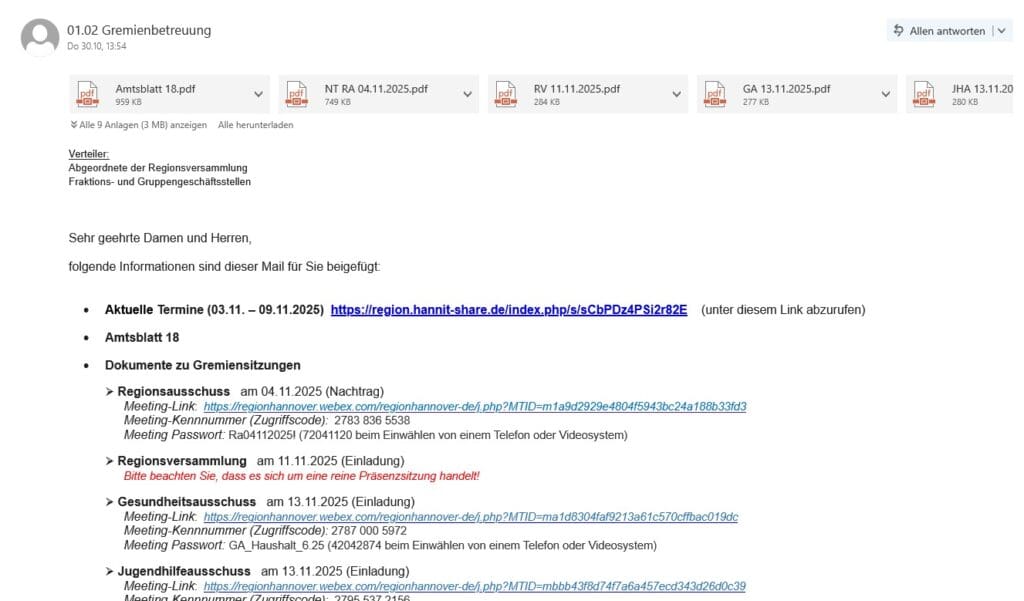Screen dimensions: 1024x601
Task: Open dropdown for RV 11.11.2025.pdf
Action: [x=677, y=94]
